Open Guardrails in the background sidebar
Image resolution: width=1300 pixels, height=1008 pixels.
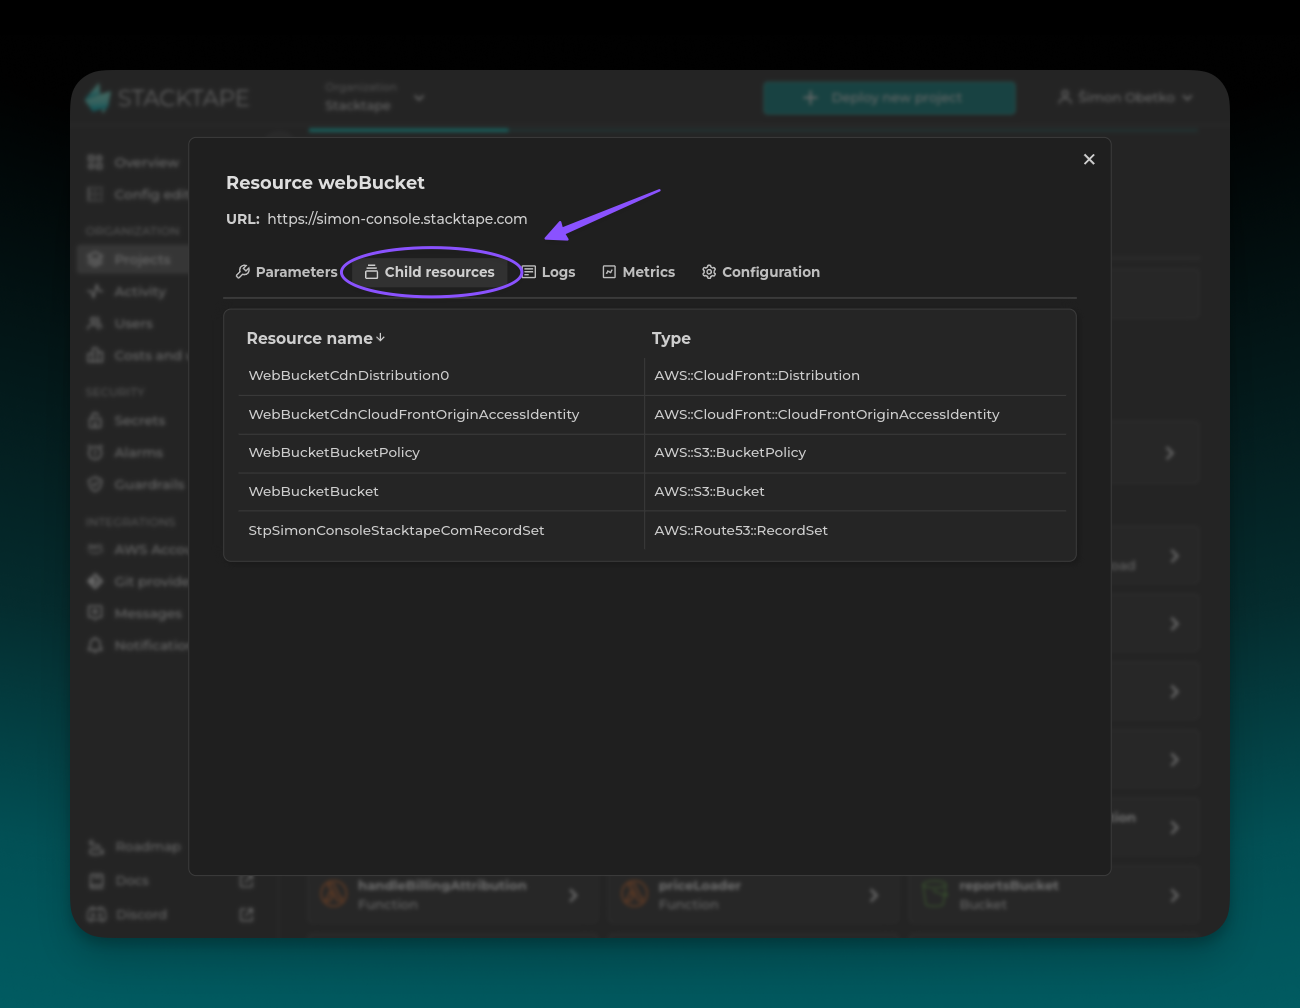(x=136, y=484)
